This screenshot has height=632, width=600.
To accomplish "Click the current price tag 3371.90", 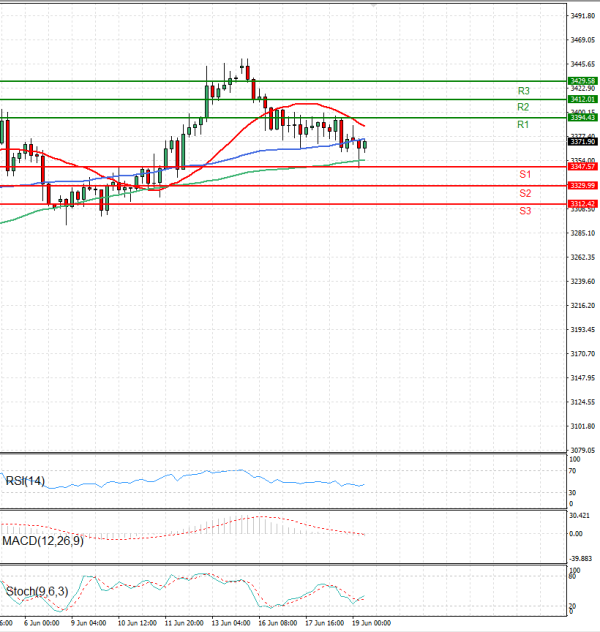I will (582, 142).
